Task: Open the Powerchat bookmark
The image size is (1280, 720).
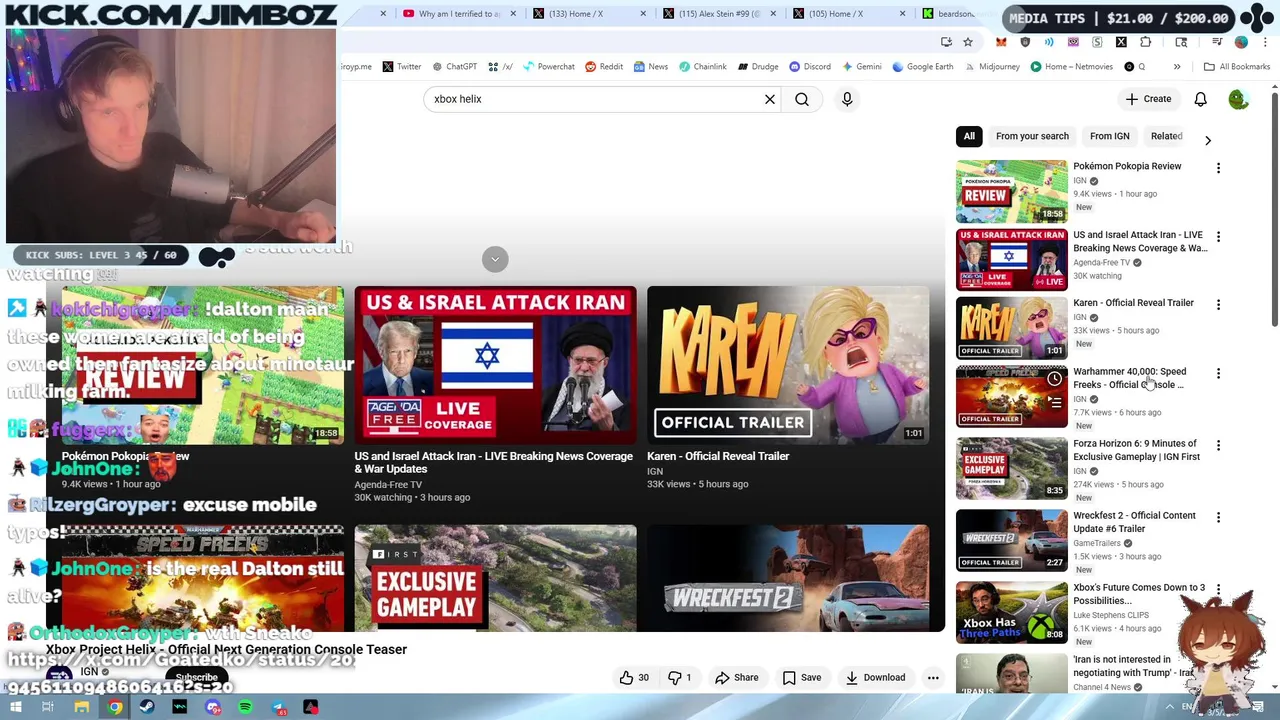Action: coord(549,67)
